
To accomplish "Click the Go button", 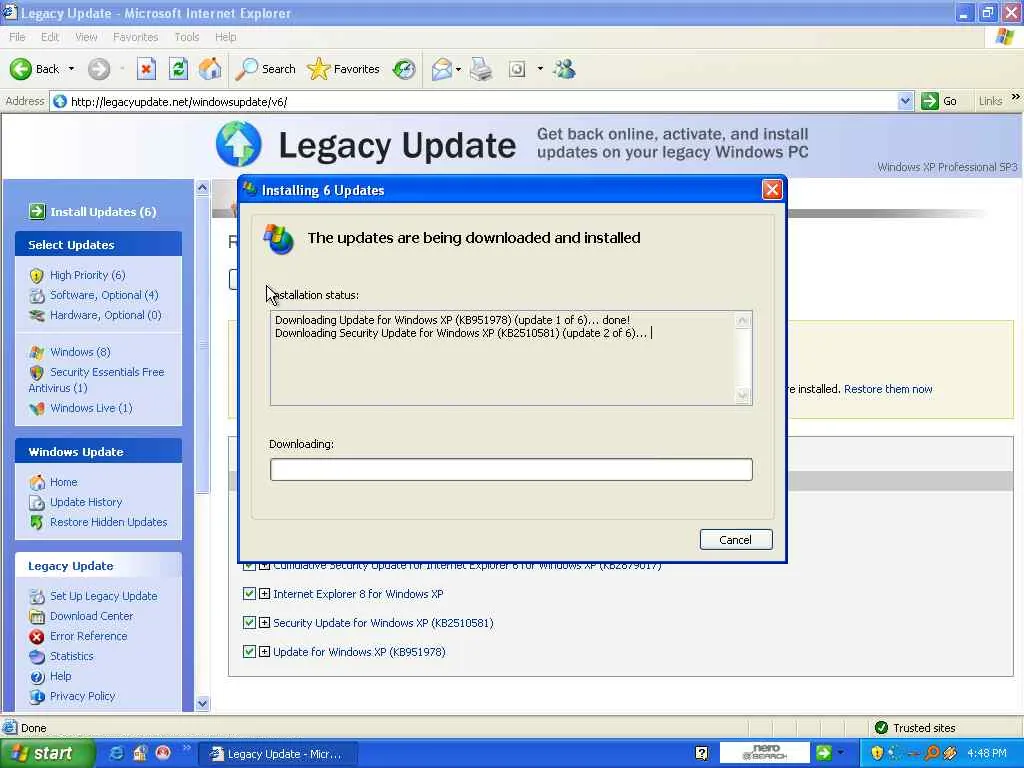I will click(x=939, y=101).
